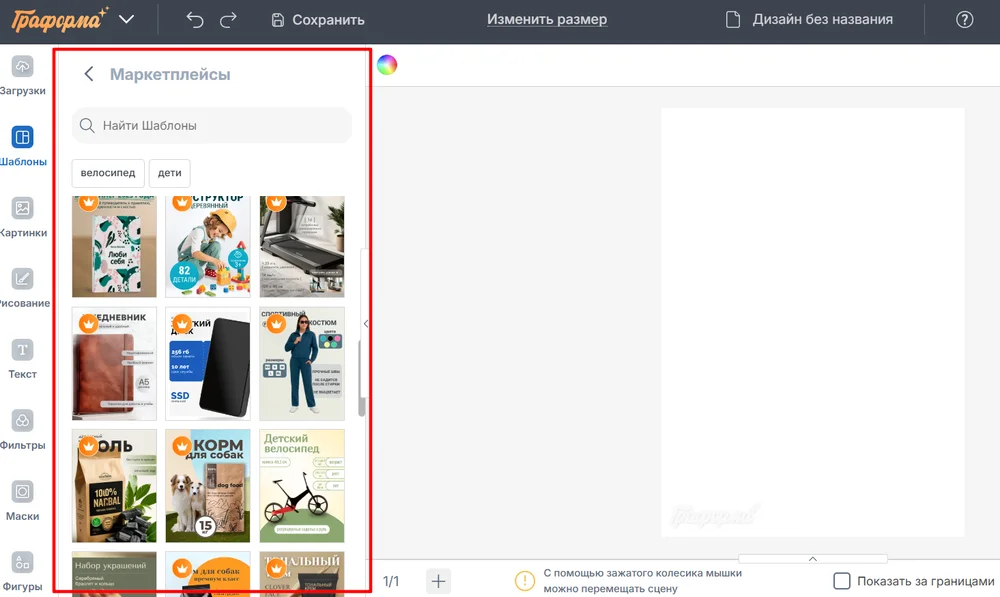
Task: Open the Текст text tool
Action: 22,359
